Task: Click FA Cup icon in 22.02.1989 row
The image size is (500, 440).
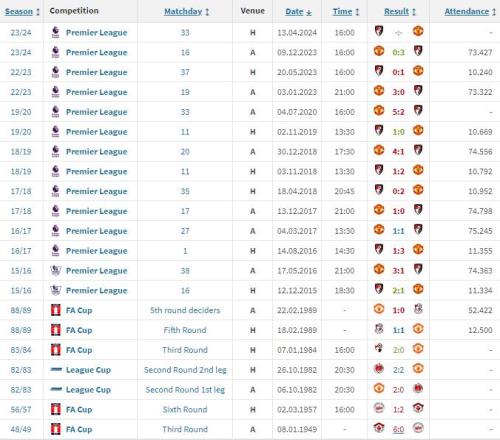Action: 55,310
